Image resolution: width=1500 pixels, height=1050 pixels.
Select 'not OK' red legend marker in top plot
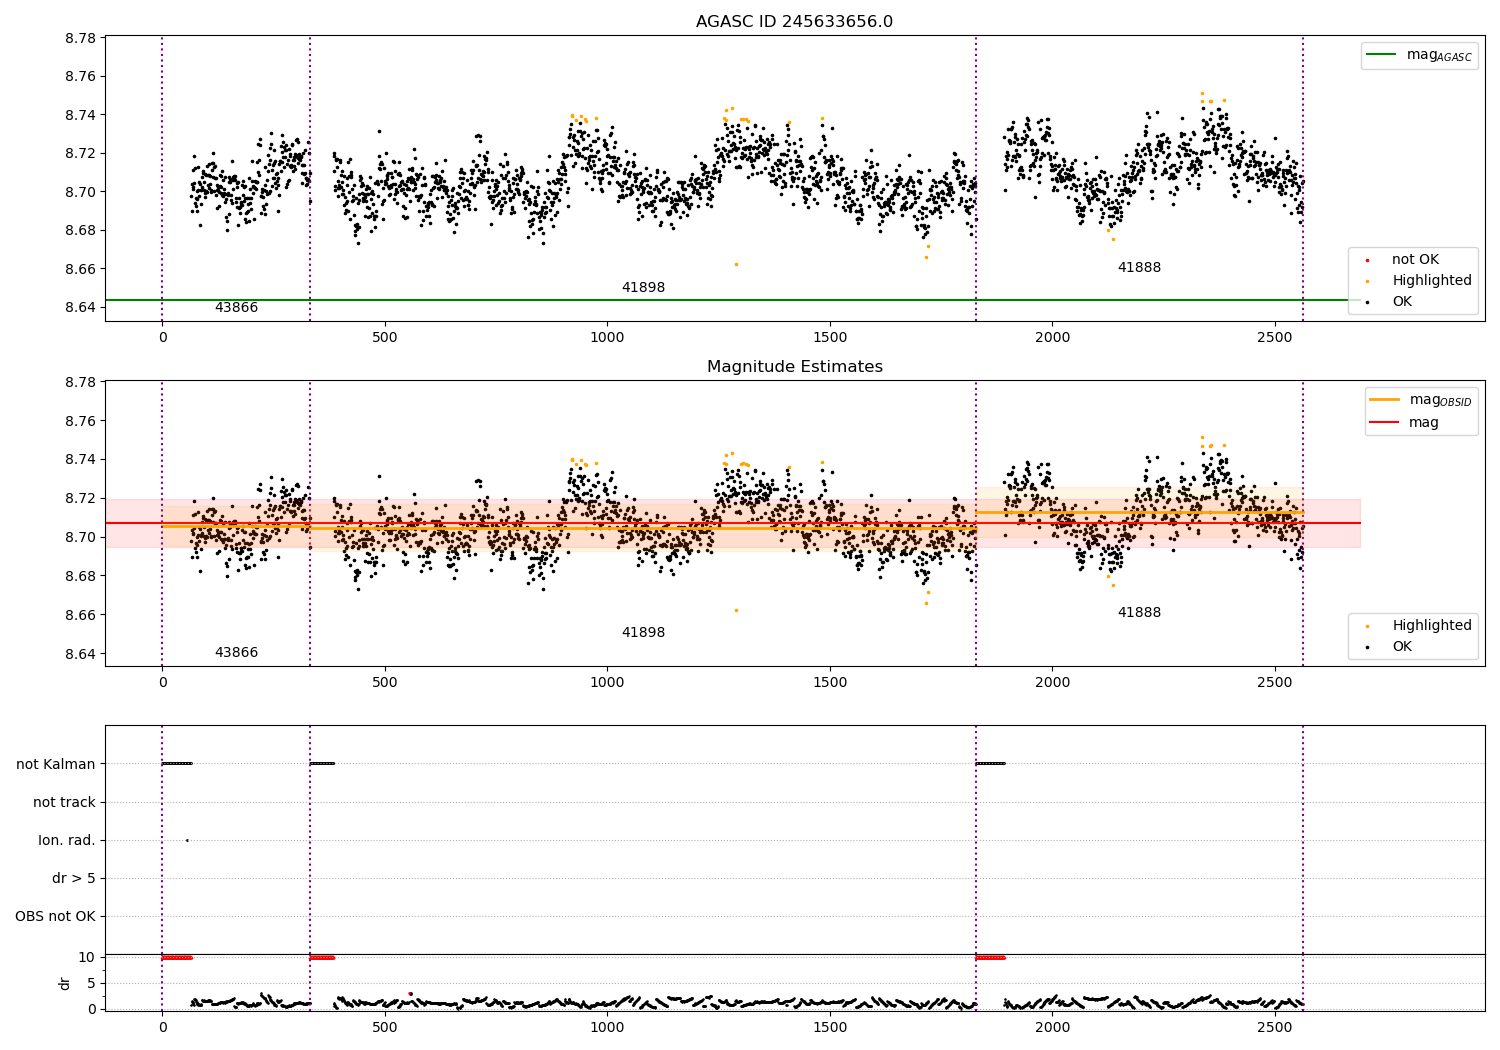tap(1366, 260)
